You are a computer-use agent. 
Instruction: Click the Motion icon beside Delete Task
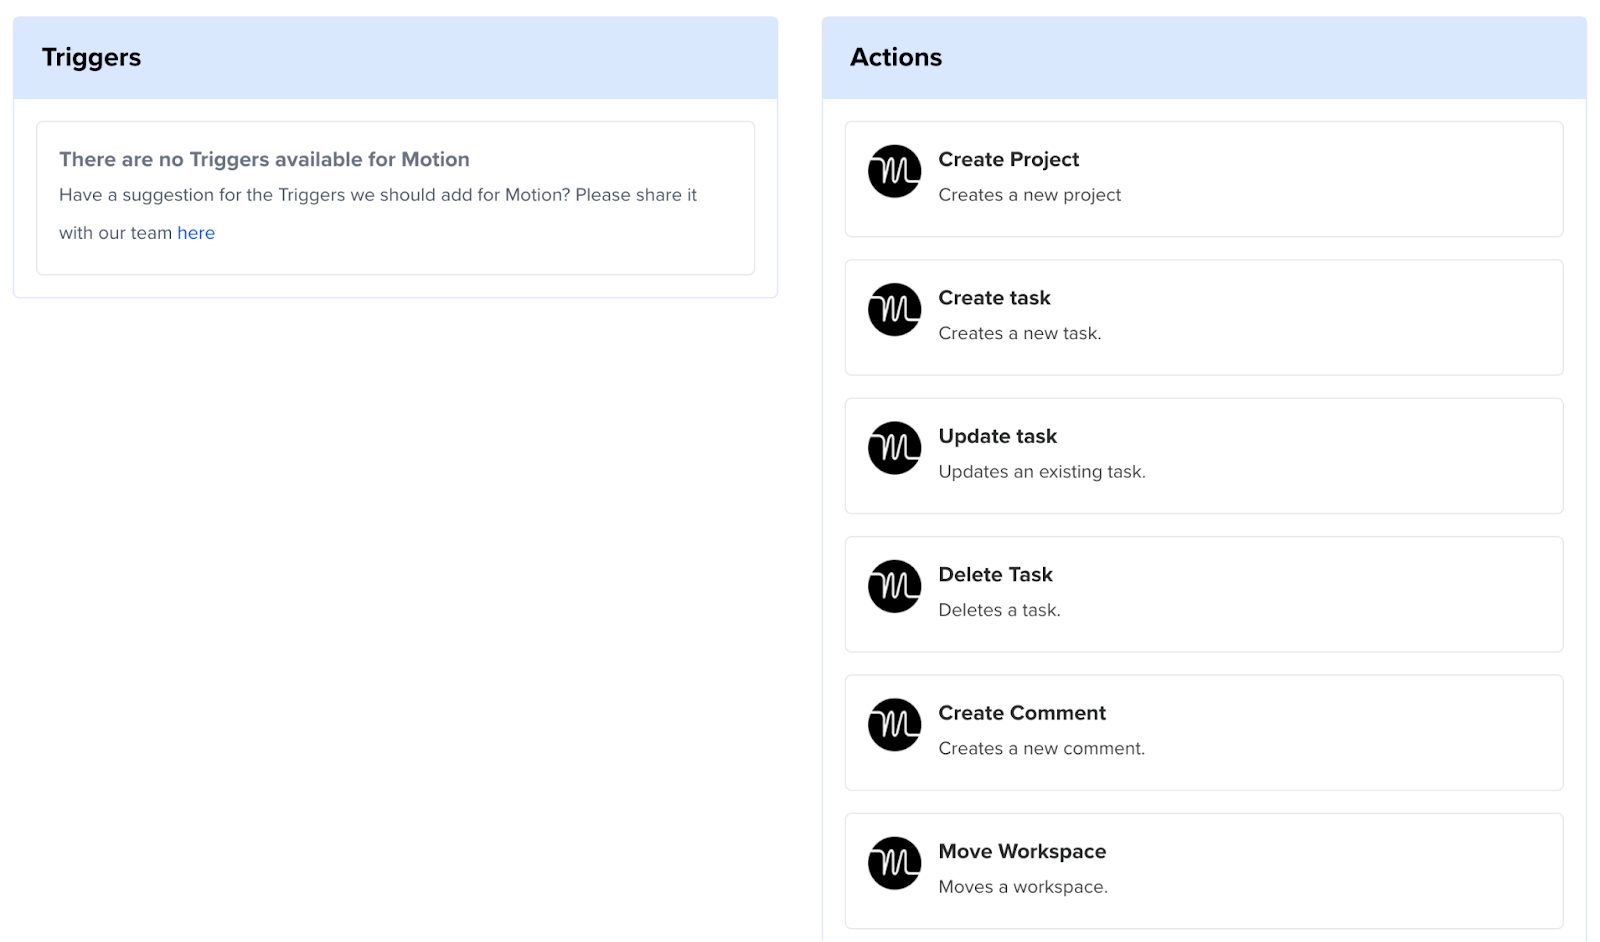tap(894, 586)
